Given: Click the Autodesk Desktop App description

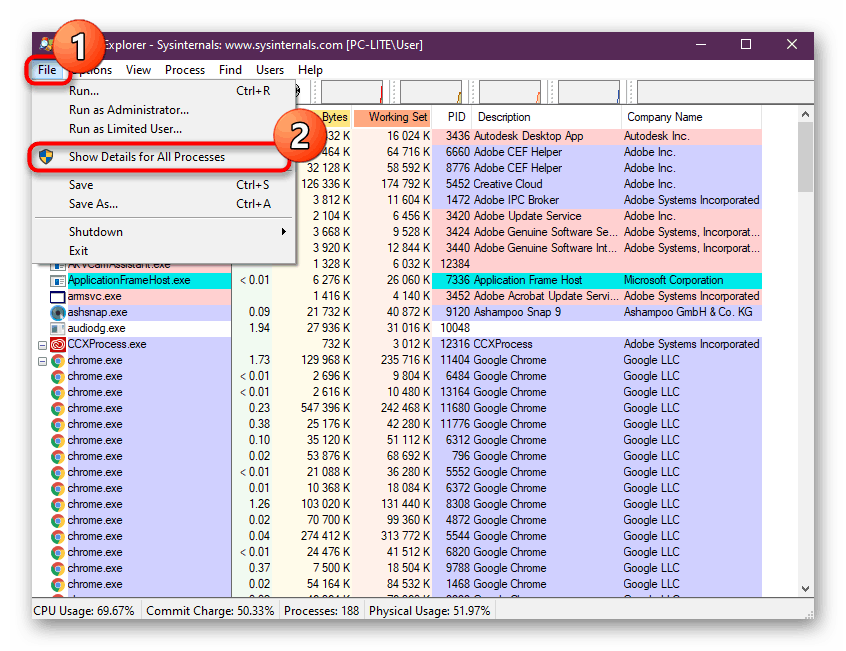Looking at the screenshot, I should (x=528, y=136).
